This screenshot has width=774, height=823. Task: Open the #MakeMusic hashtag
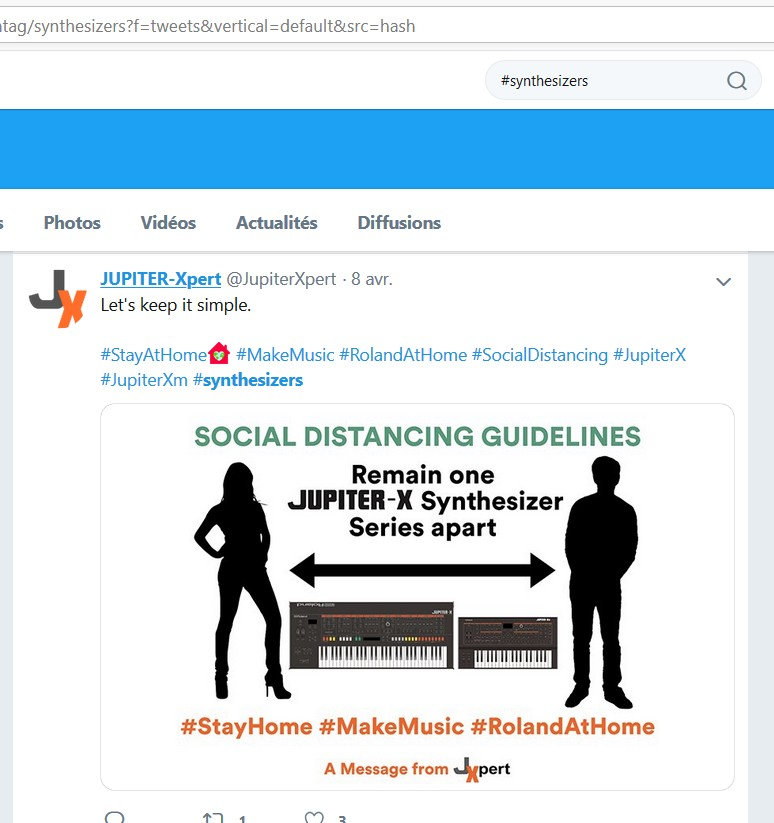point(285,355)
